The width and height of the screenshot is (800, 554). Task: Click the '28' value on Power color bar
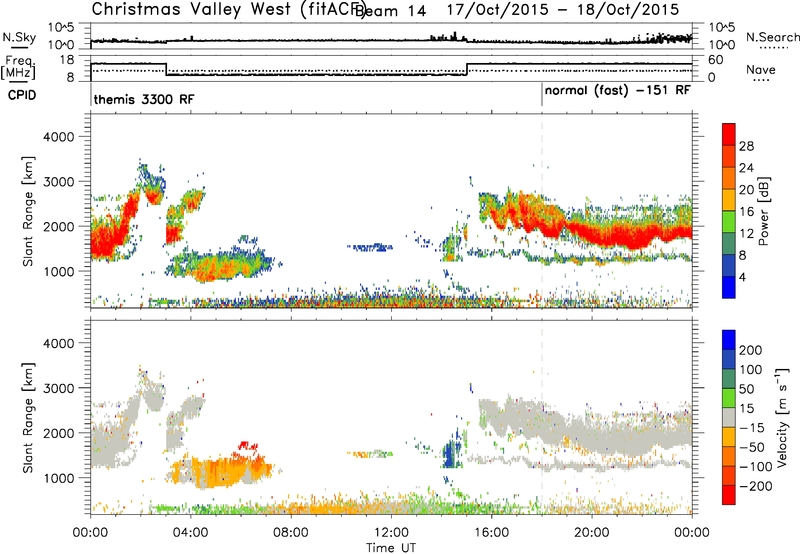coord(746,146)
